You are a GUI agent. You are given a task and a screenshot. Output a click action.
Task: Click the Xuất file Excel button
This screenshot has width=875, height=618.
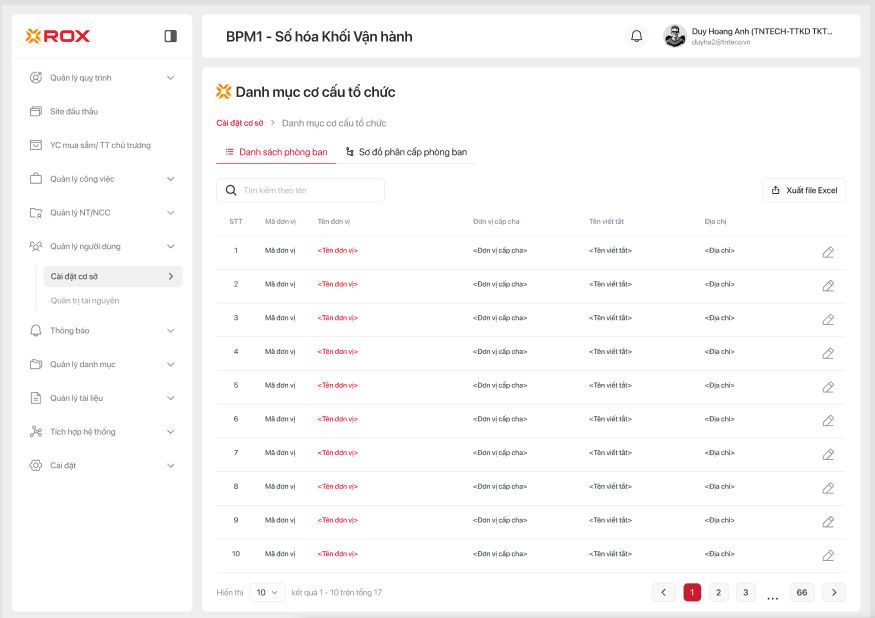coord(804,190)
